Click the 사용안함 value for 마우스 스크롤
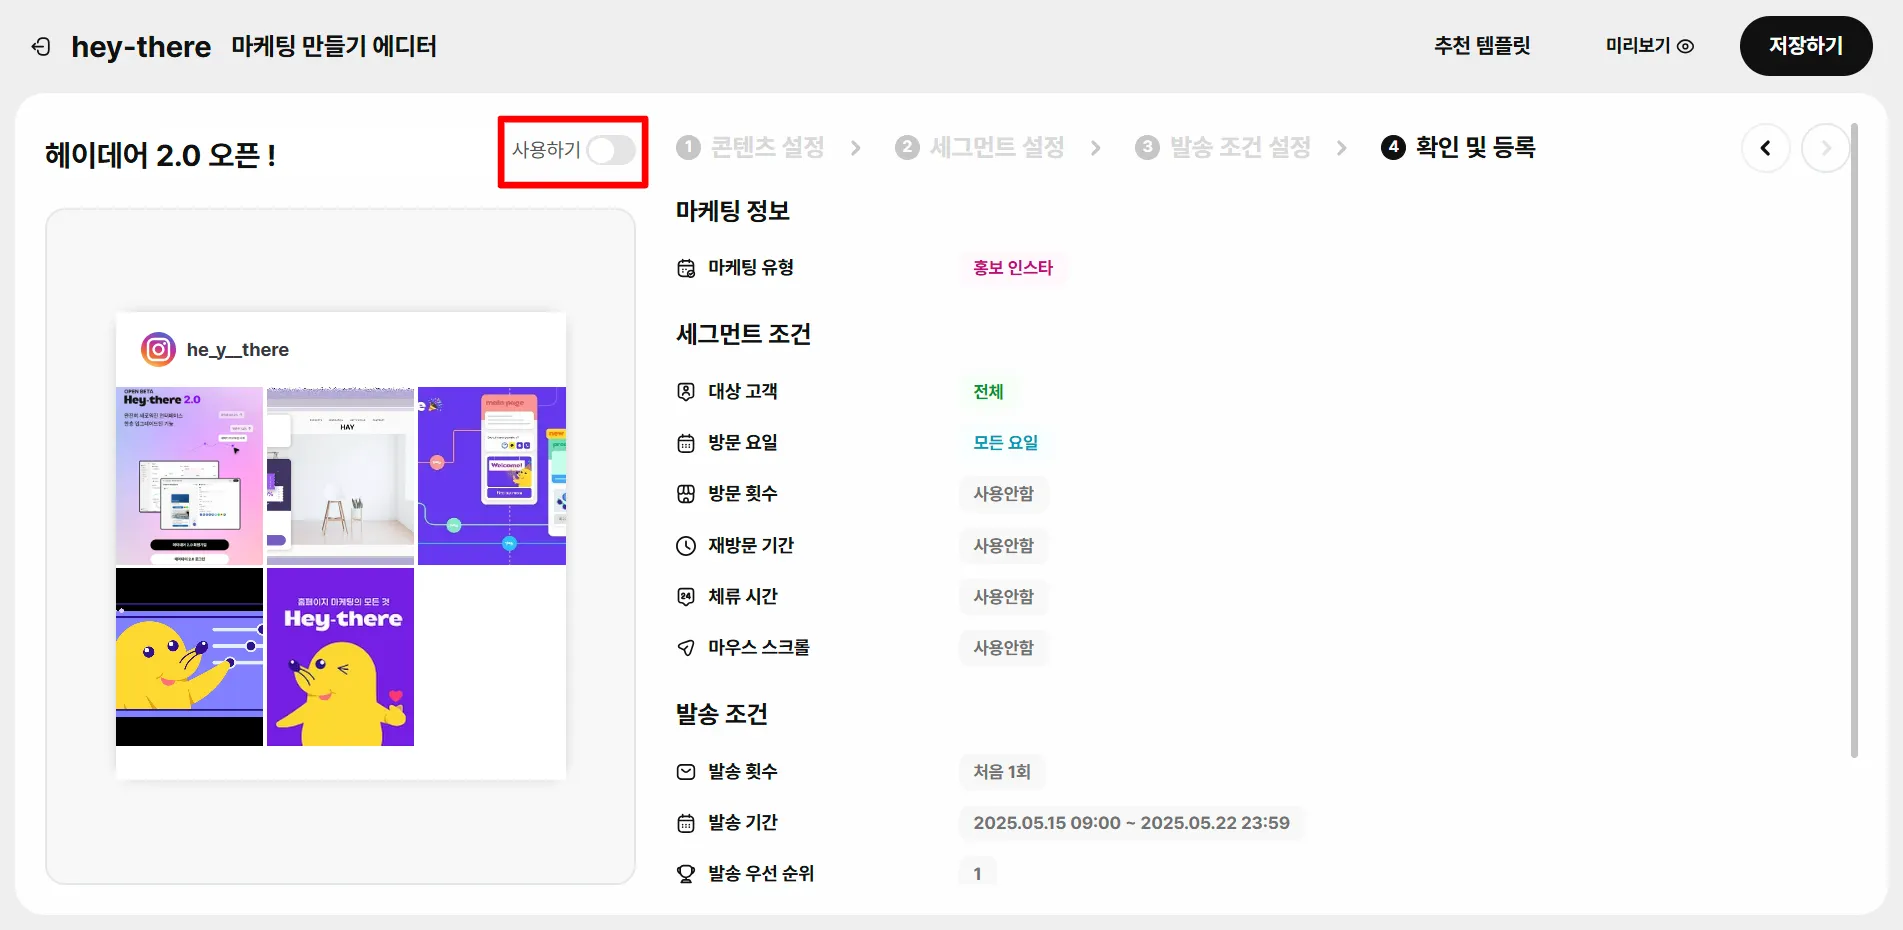Image resolution: width=1903 pixels, height=930 pixels. coord(1004,648)
